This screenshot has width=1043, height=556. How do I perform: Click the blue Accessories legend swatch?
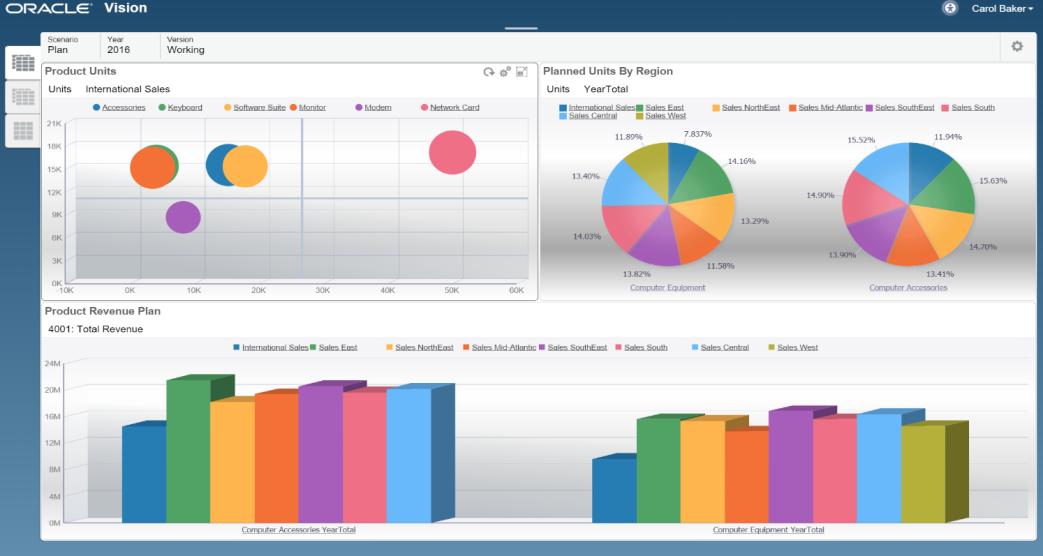(96, 107)
